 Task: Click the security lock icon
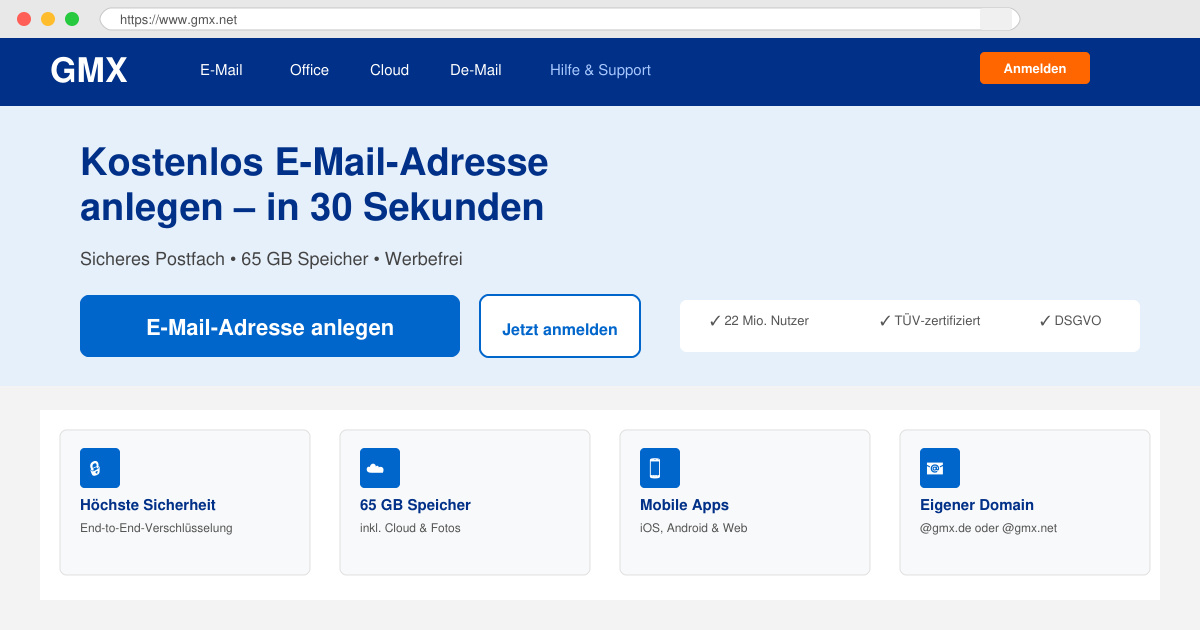[100, 468]
